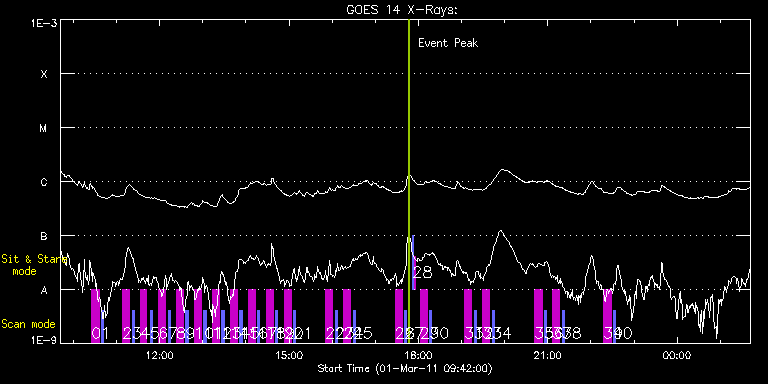Image resolution: width=768 pixels, height=384 pixels.
Task: Click the "GOES 14 X-Rays:" plot title
Action: tap(402, 10)
